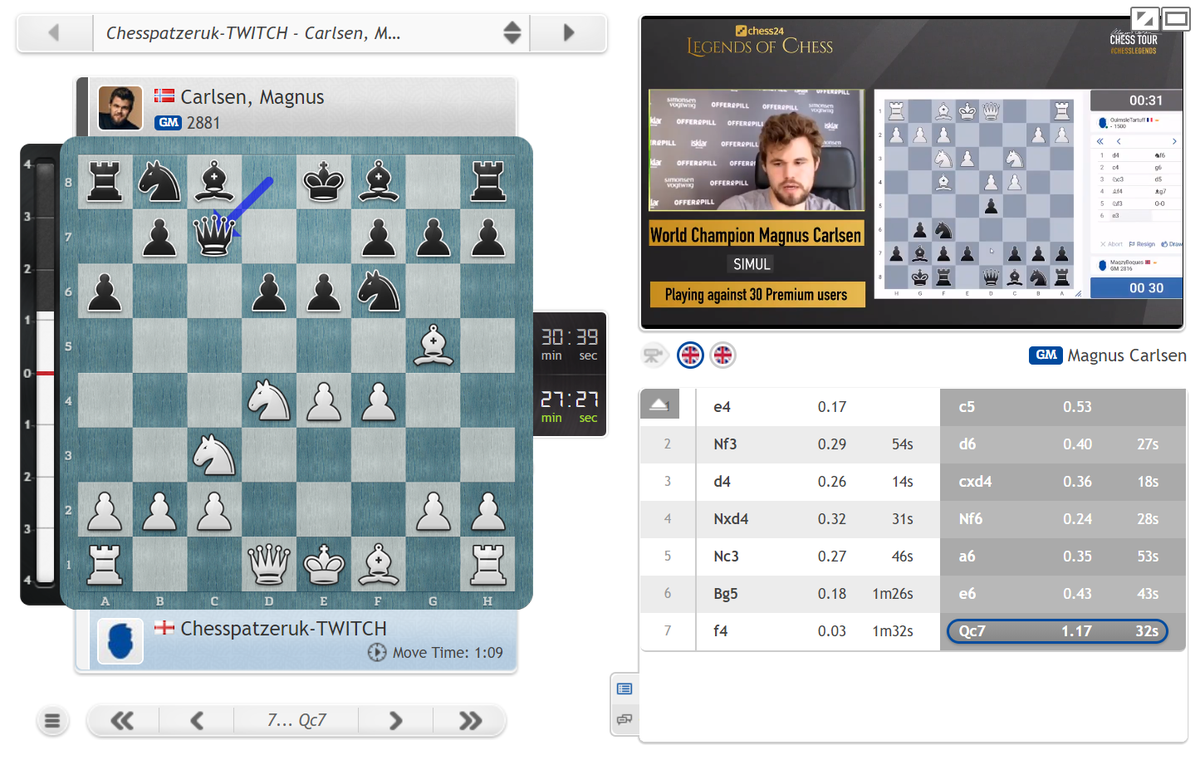
Task: Click the GM badge beside commentator Magnus Carlsen
Action: 1045,355
